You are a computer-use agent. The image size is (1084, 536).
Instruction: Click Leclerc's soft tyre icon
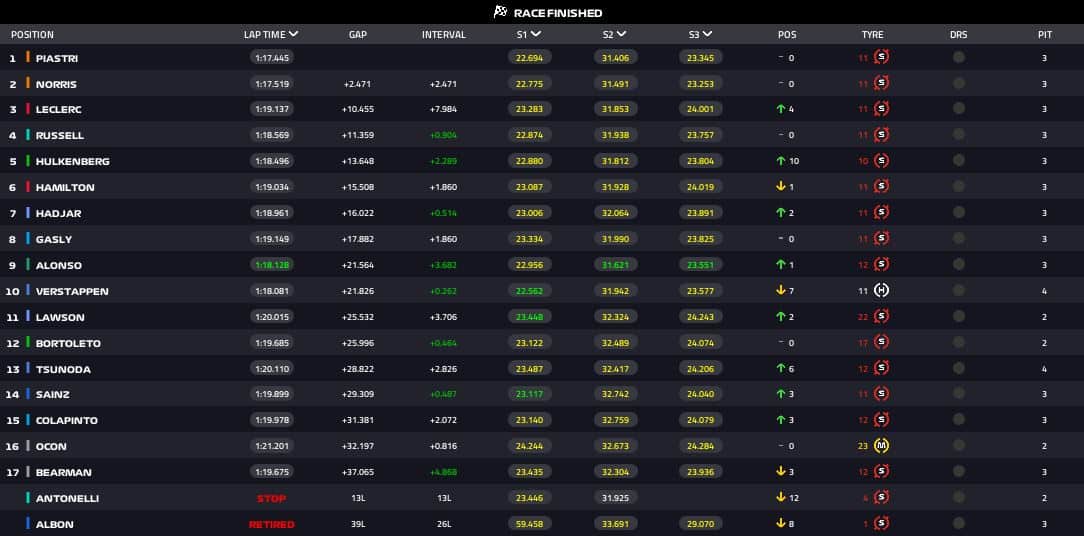881,109
